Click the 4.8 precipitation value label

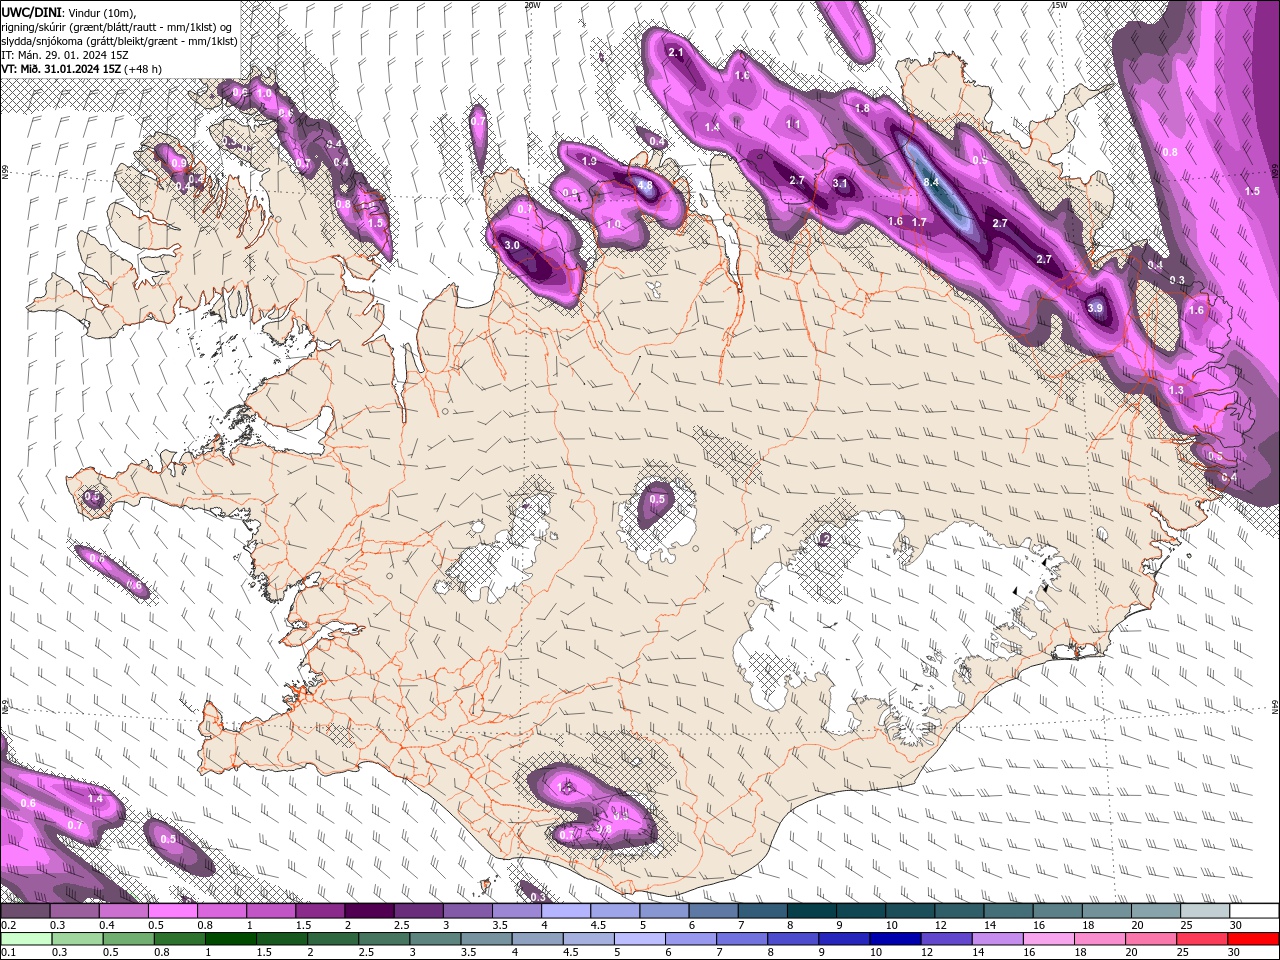pyautogui.click(x=645, y=185)
